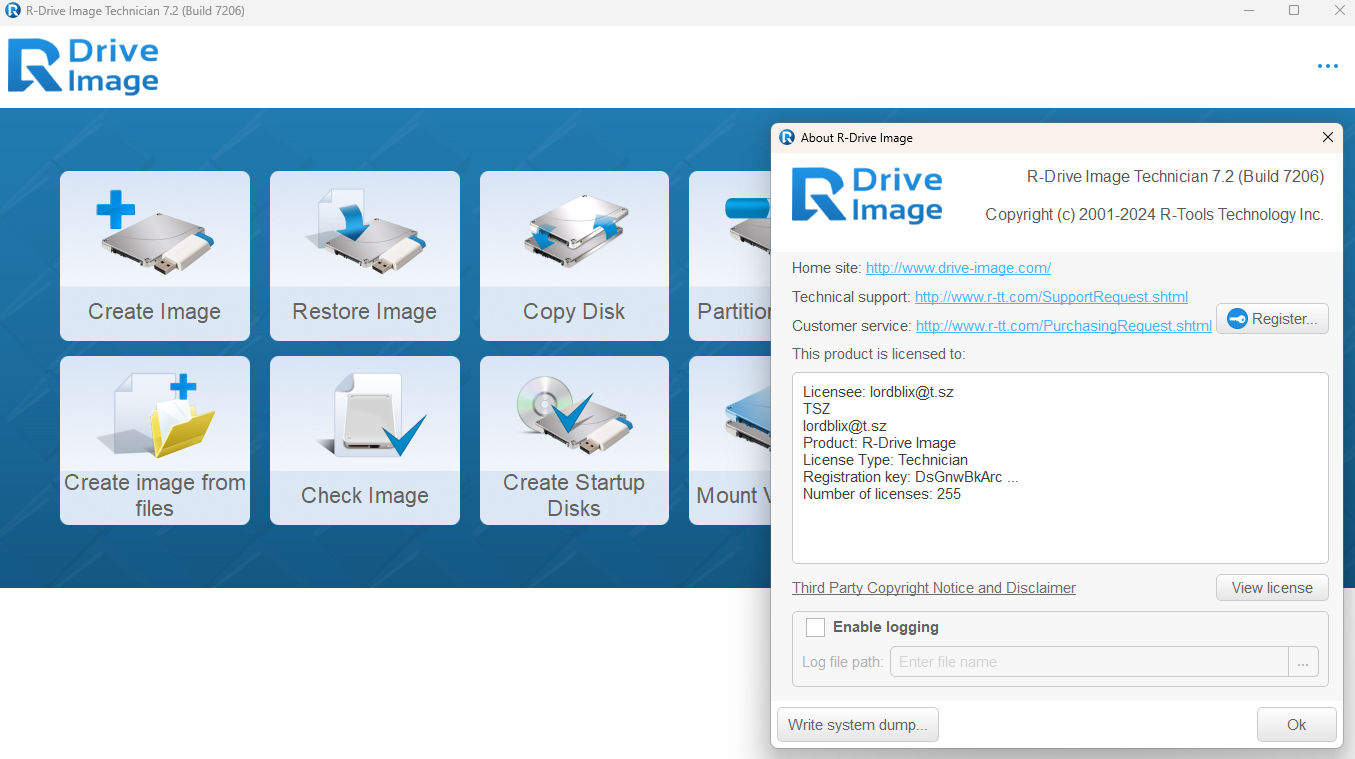
Task: Click the version text Technician 7.2 in dialog
Action: click(x=1176, y=177)
